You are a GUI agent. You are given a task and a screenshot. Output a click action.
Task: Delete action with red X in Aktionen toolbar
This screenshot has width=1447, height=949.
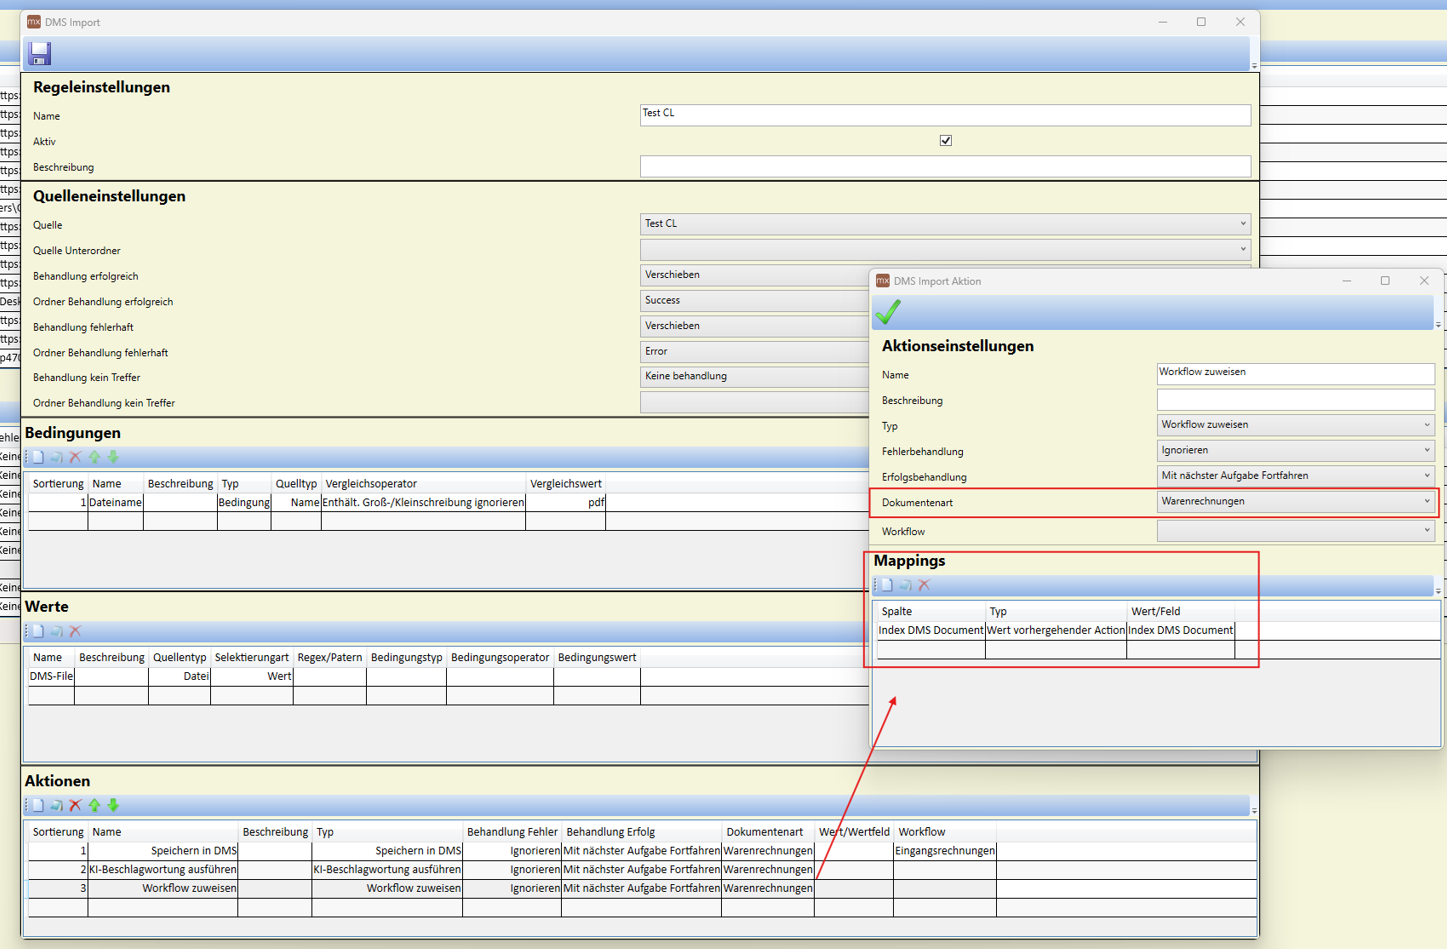pos(75,805)
